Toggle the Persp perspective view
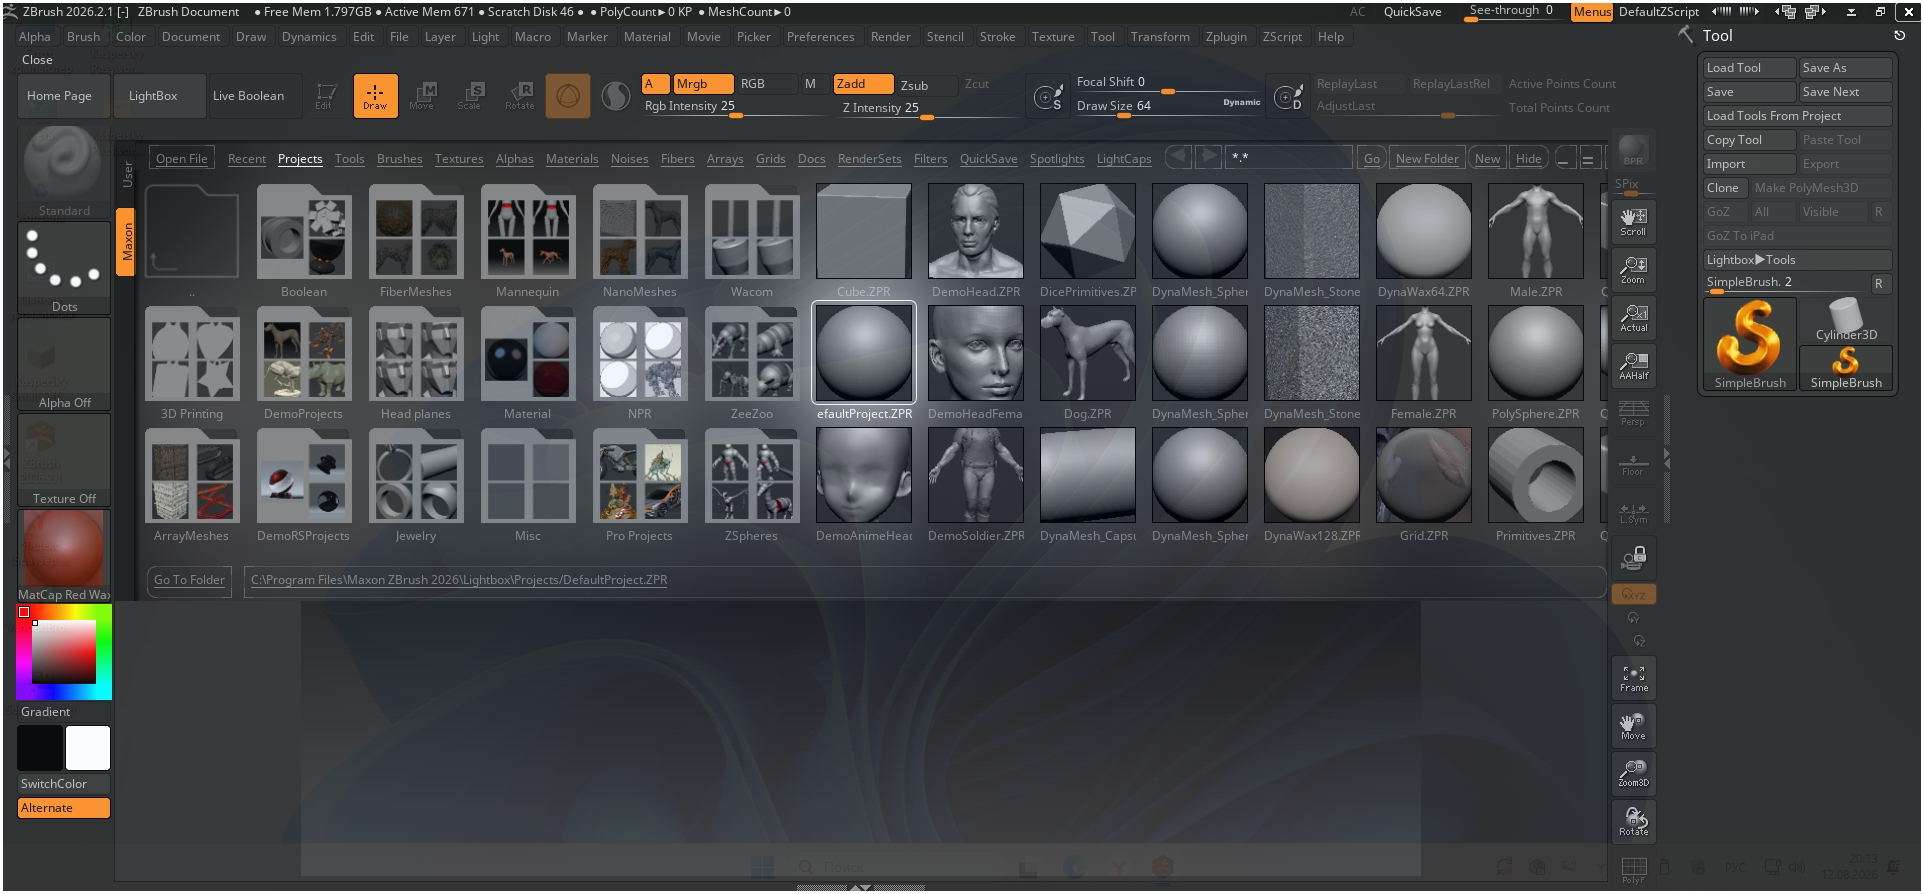 tap(1633, 414)
